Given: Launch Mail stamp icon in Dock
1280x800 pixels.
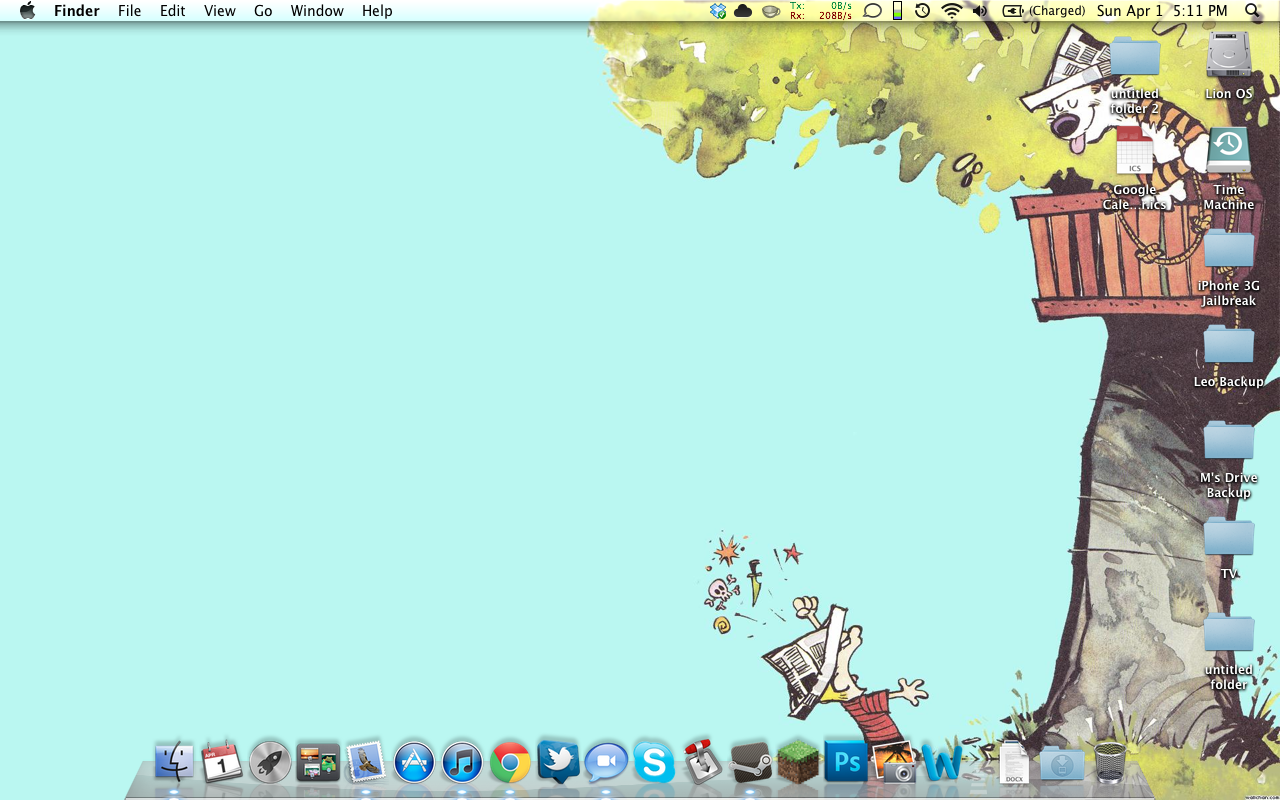Looking at the screenshot, I should pyautogui.click(x=366, y=762).
